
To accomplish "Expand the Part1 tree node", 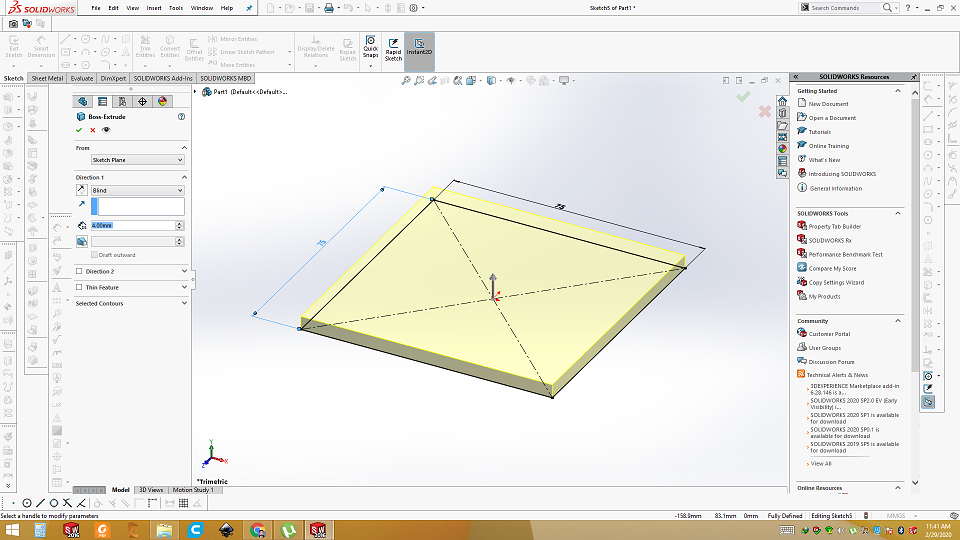I will pos(195,92).
